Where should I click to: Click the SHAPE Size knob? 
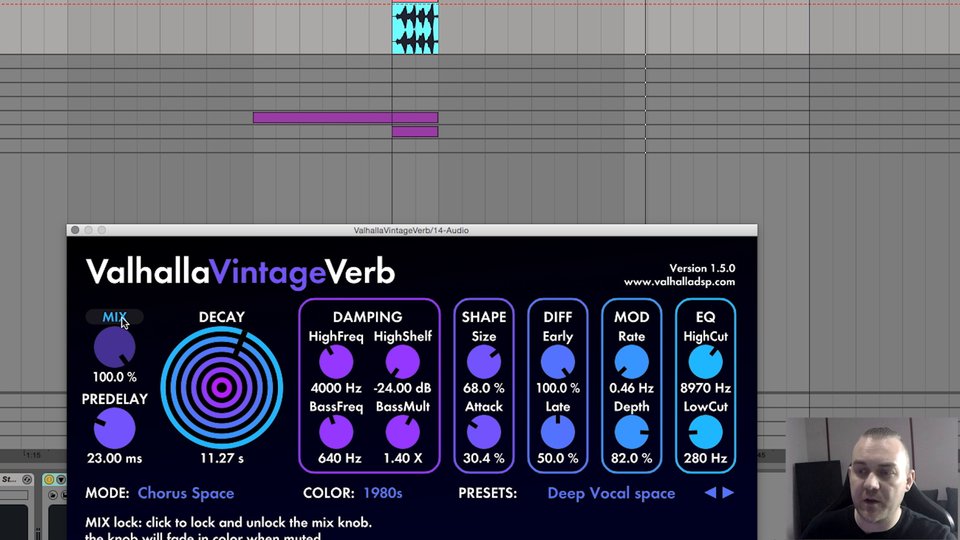484,362
